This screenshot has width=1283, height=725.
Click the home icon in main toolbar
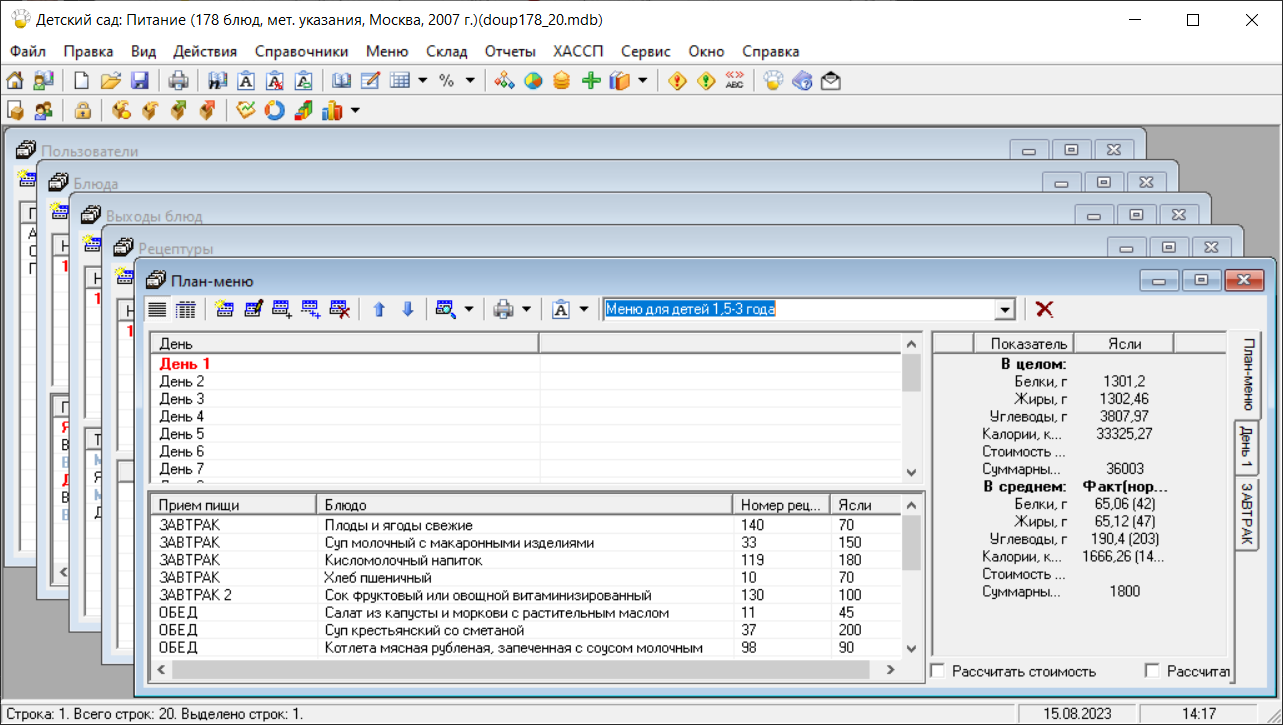(x=15, y=81)
